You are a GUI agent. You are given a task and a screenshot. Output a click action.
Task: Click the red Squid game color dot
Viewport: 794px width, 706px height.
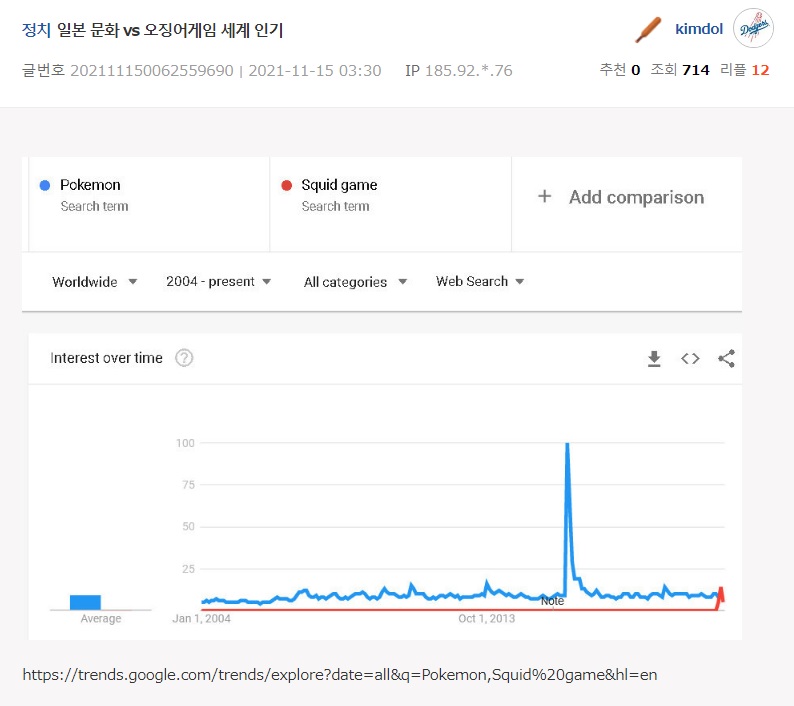click(x=286, y=185)
